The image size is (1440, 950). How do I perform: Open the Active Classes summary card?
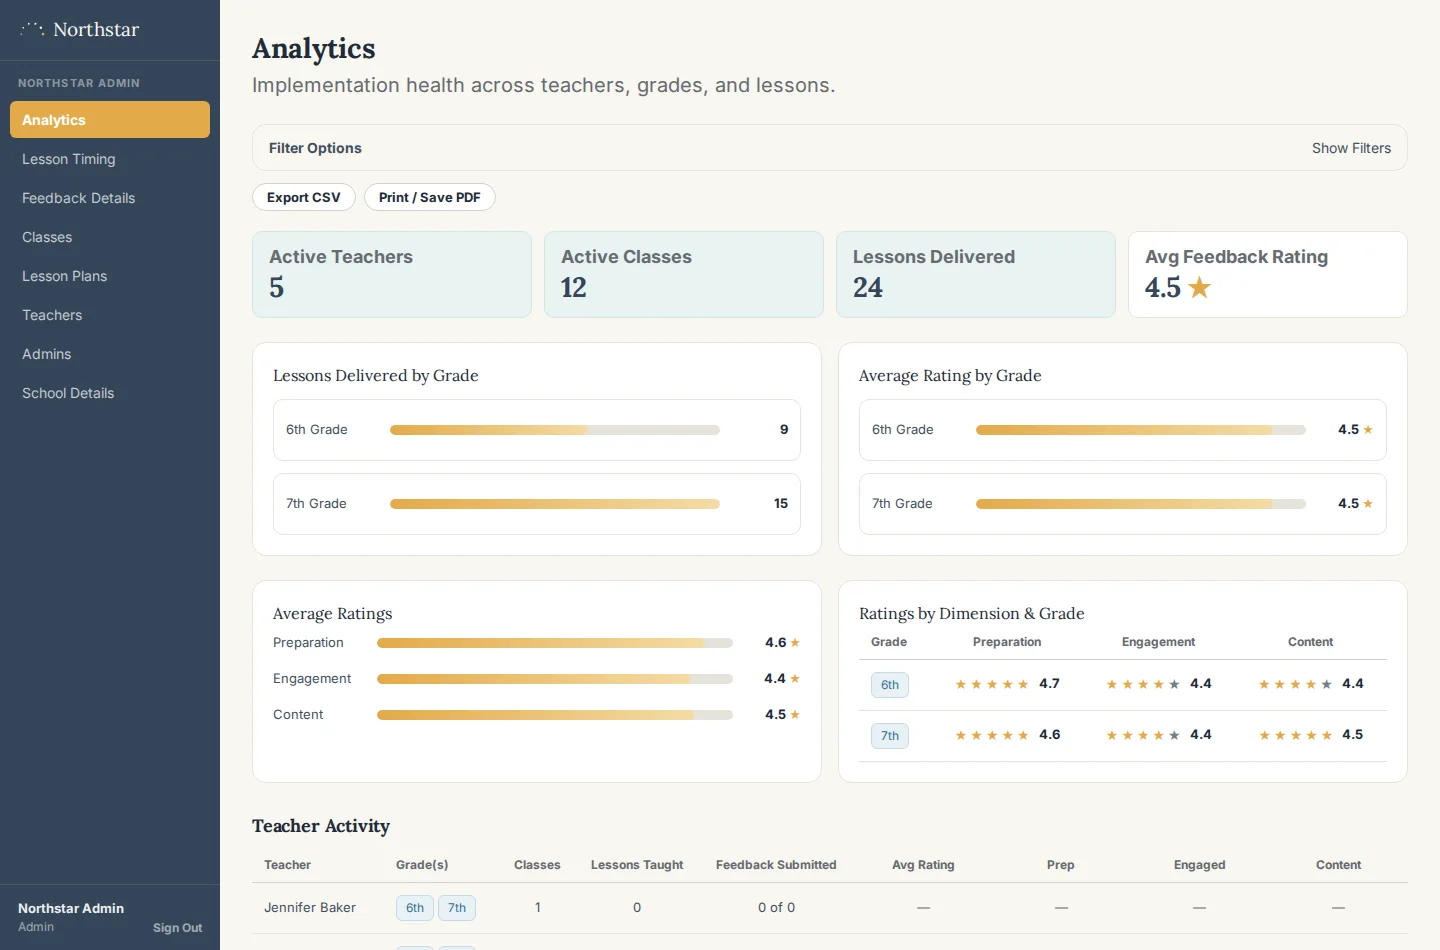coord(684,275)
